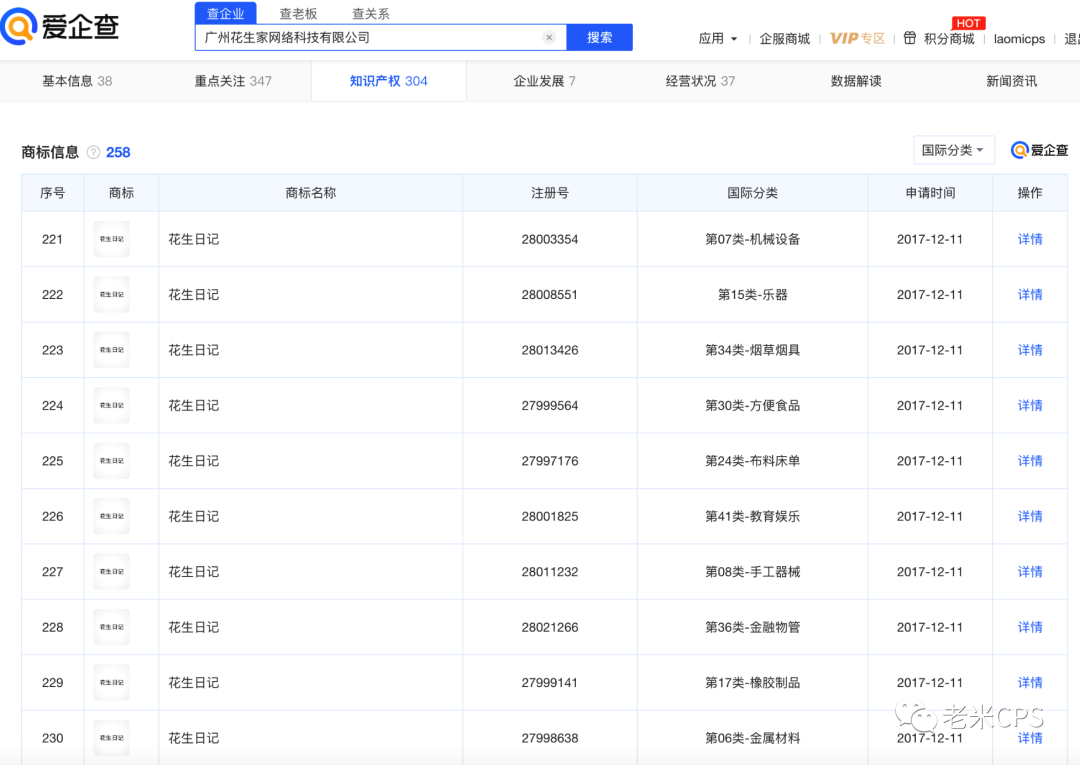The image size is (1080, 765).
Task: Click the 2017-12-11 date in row 225
Action: coord(930,461)
